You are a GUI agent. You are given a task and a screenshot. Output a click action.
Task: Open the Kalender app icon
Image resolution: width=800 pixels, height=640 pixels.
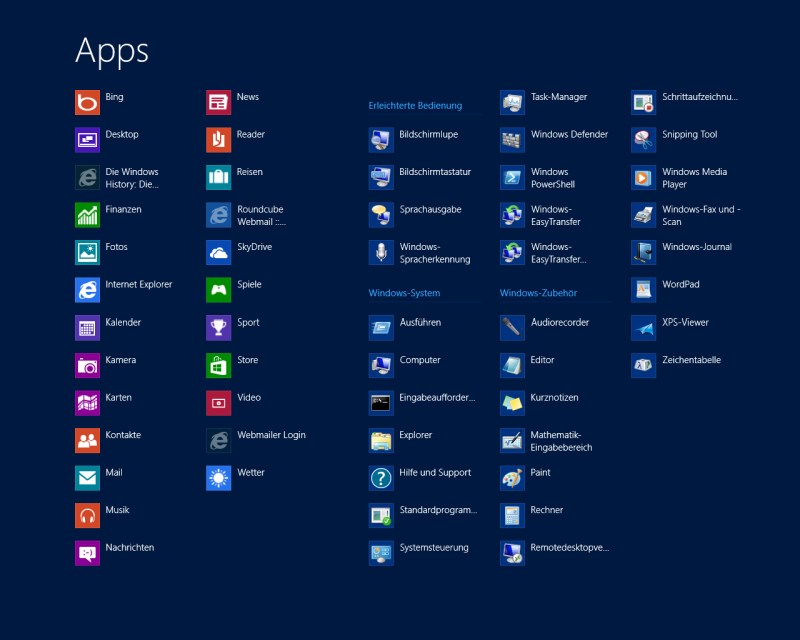point(87,328)
